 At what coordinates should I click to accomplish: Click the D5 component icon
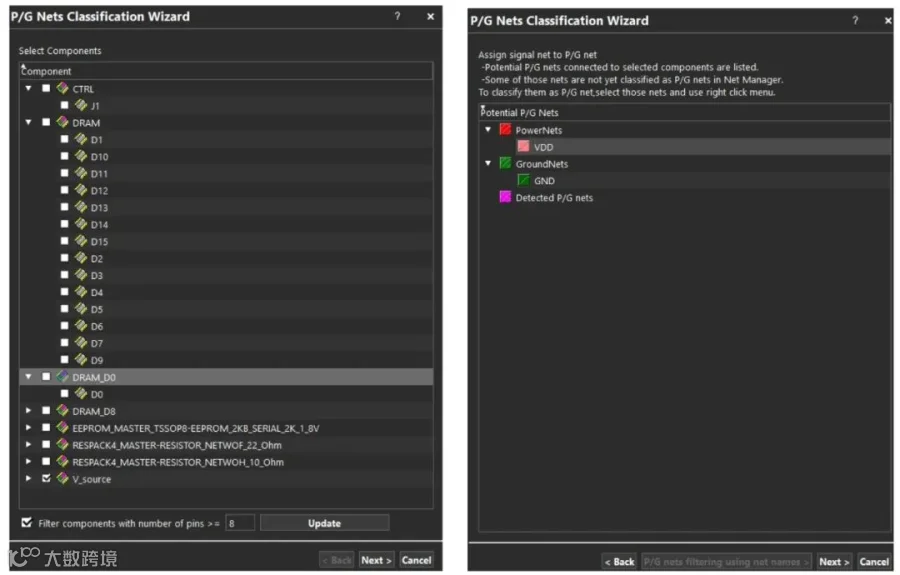click(x=81, y=309)
